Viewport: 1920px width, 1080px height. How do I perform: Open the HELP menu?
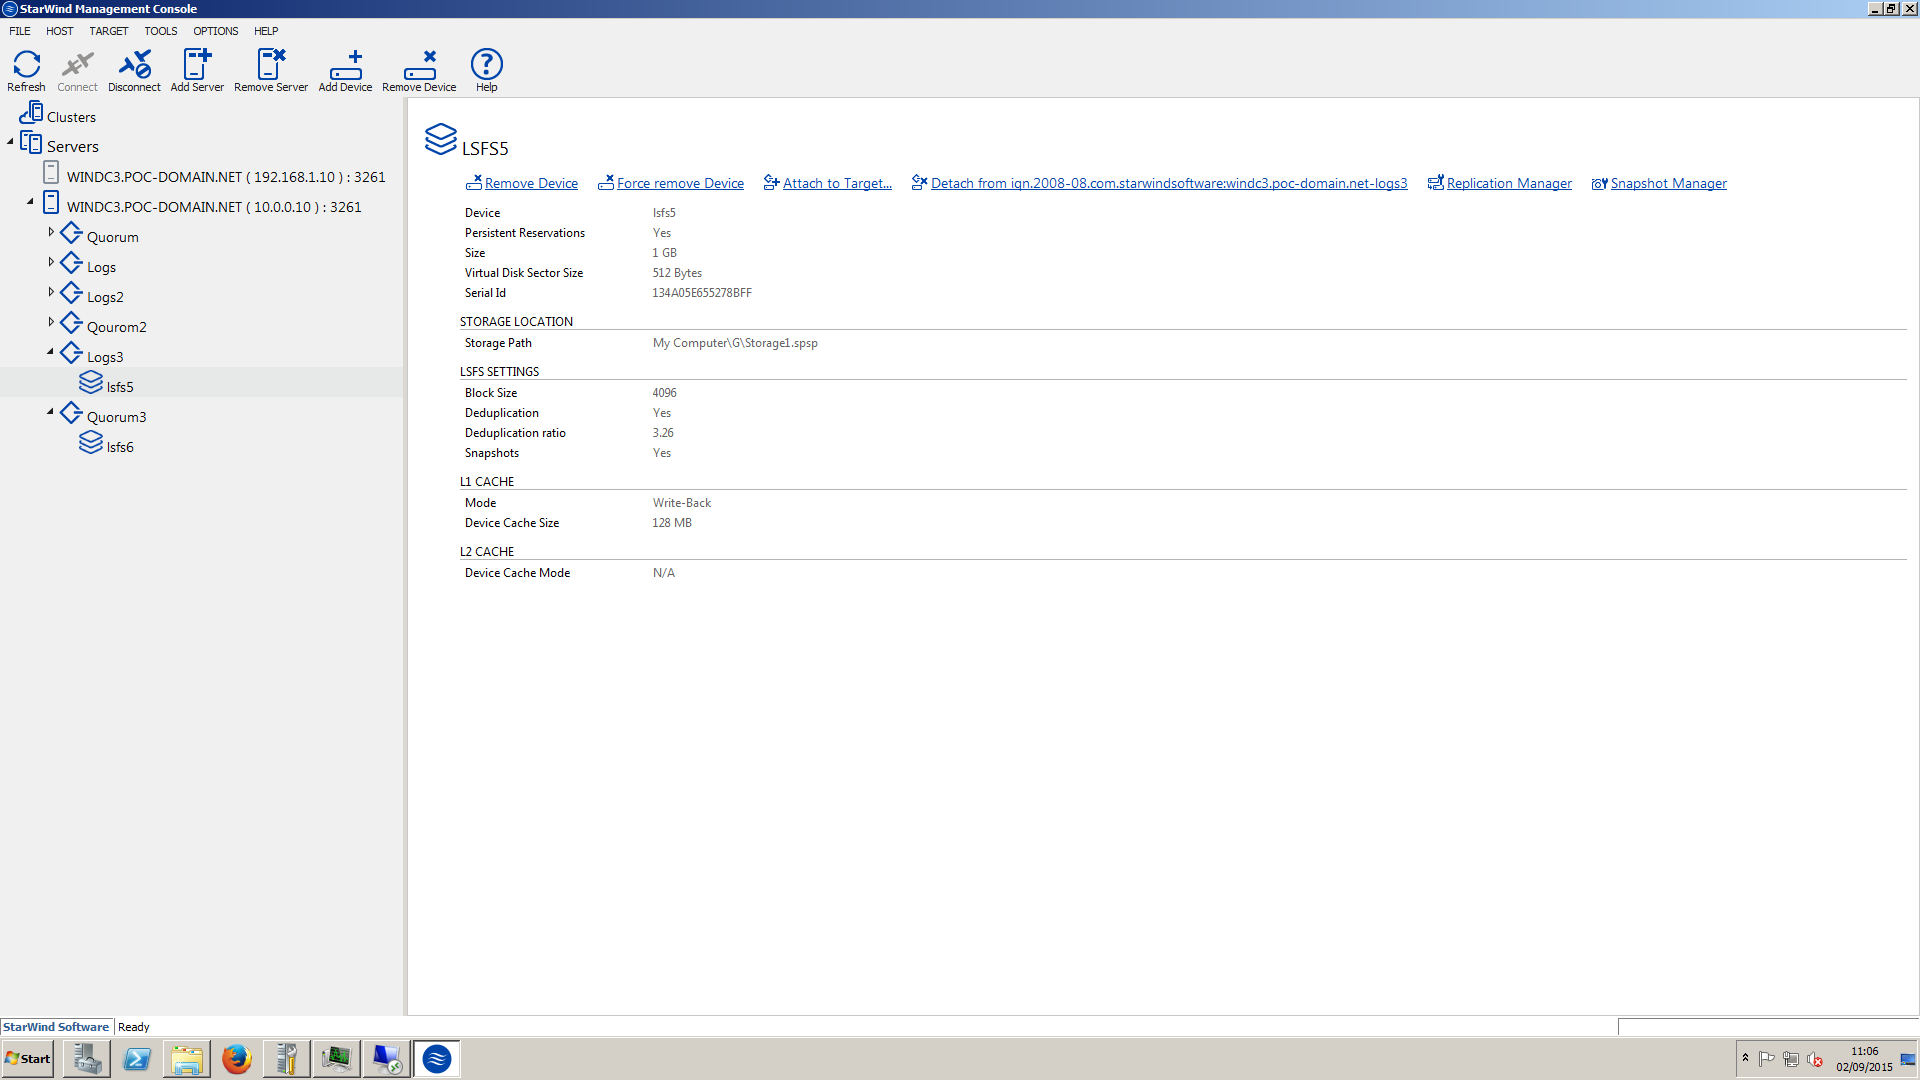pyautogui.click(x=266, y=31)
